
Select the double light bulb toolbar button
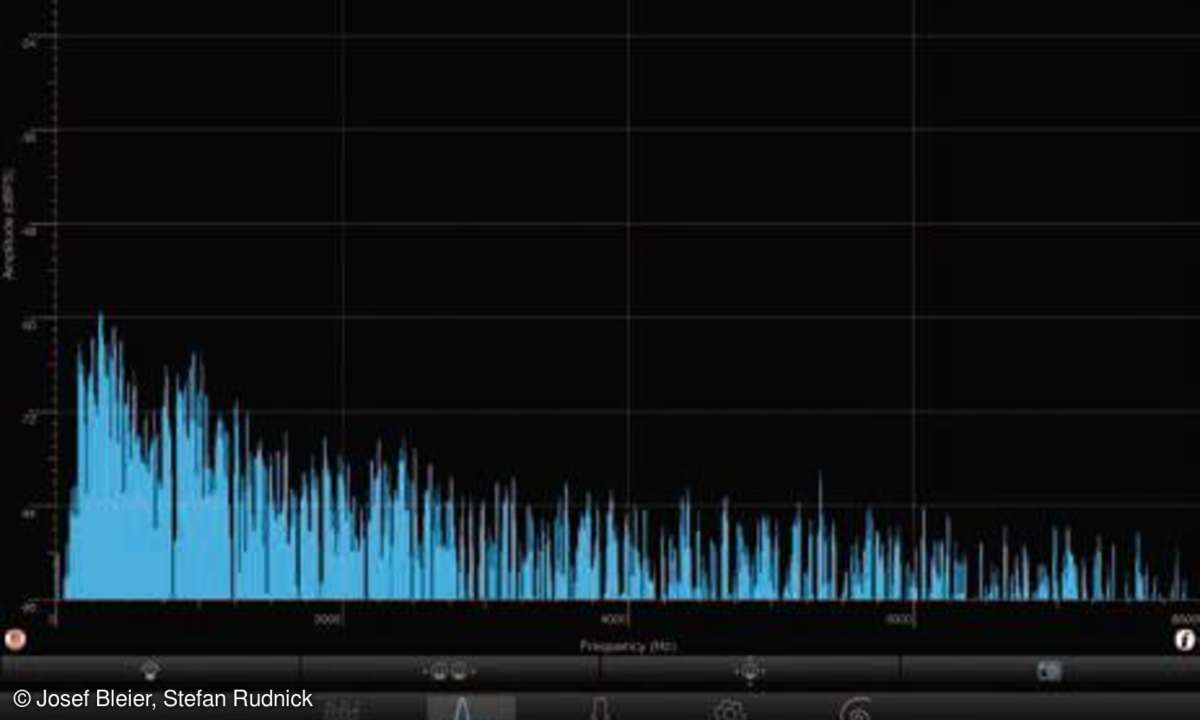point(450,669)
